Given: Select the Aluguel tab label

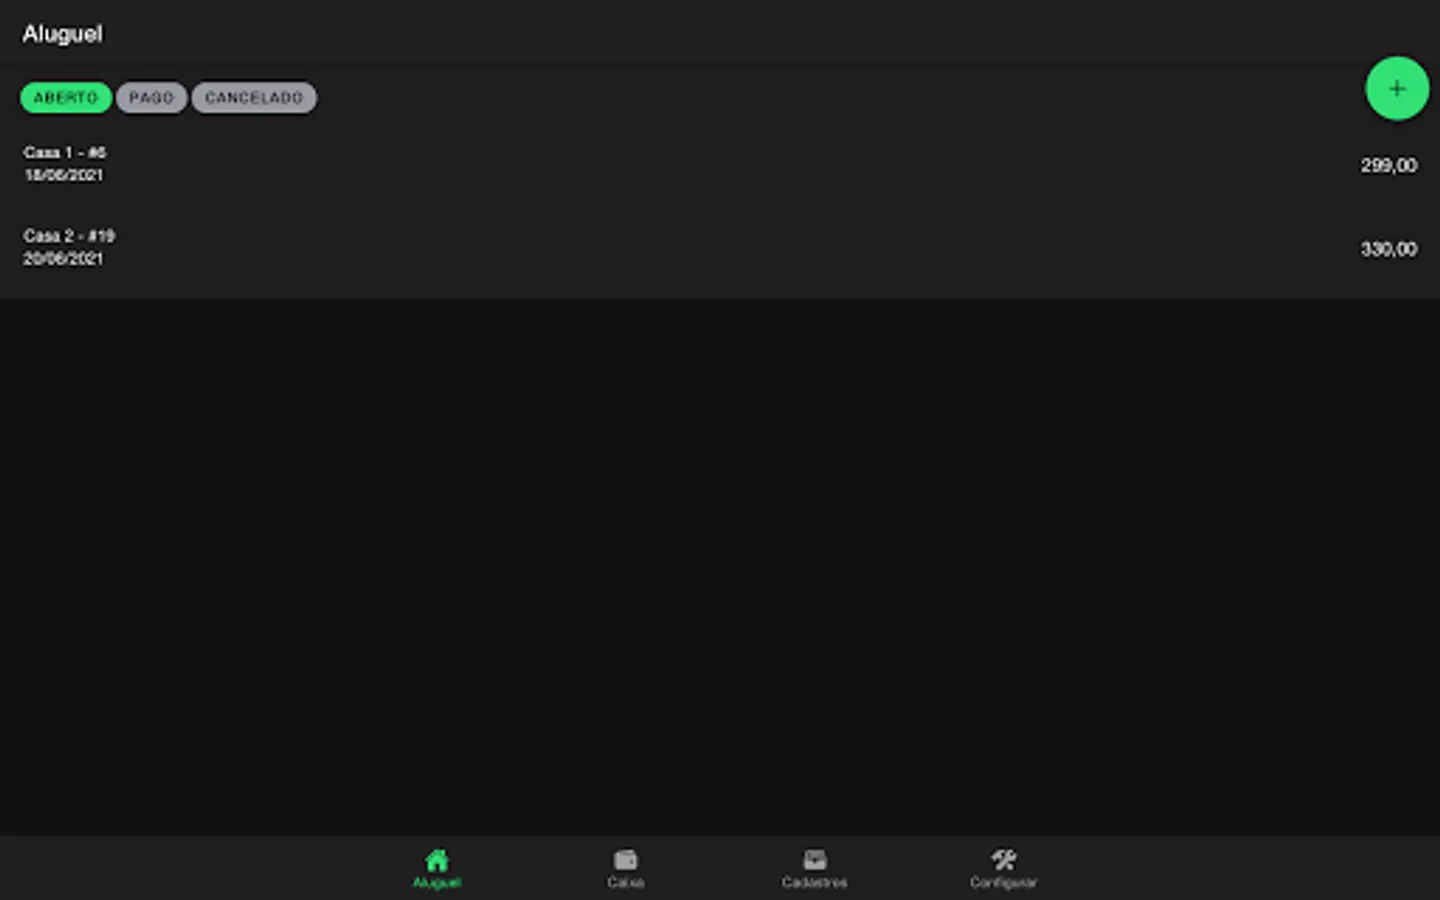Looking at the screenshot, I should tap(437, 883).
